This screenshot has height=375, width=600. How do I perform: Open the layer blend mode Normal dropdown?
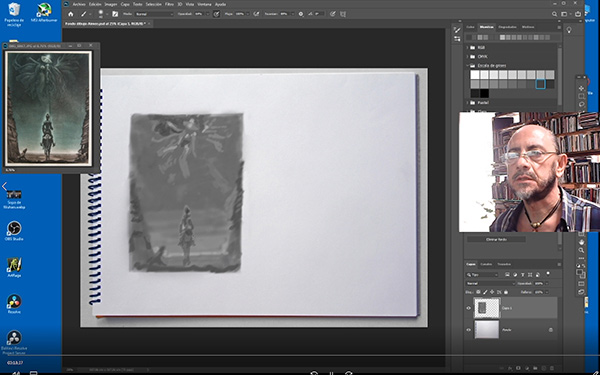[x=491, y=284]
